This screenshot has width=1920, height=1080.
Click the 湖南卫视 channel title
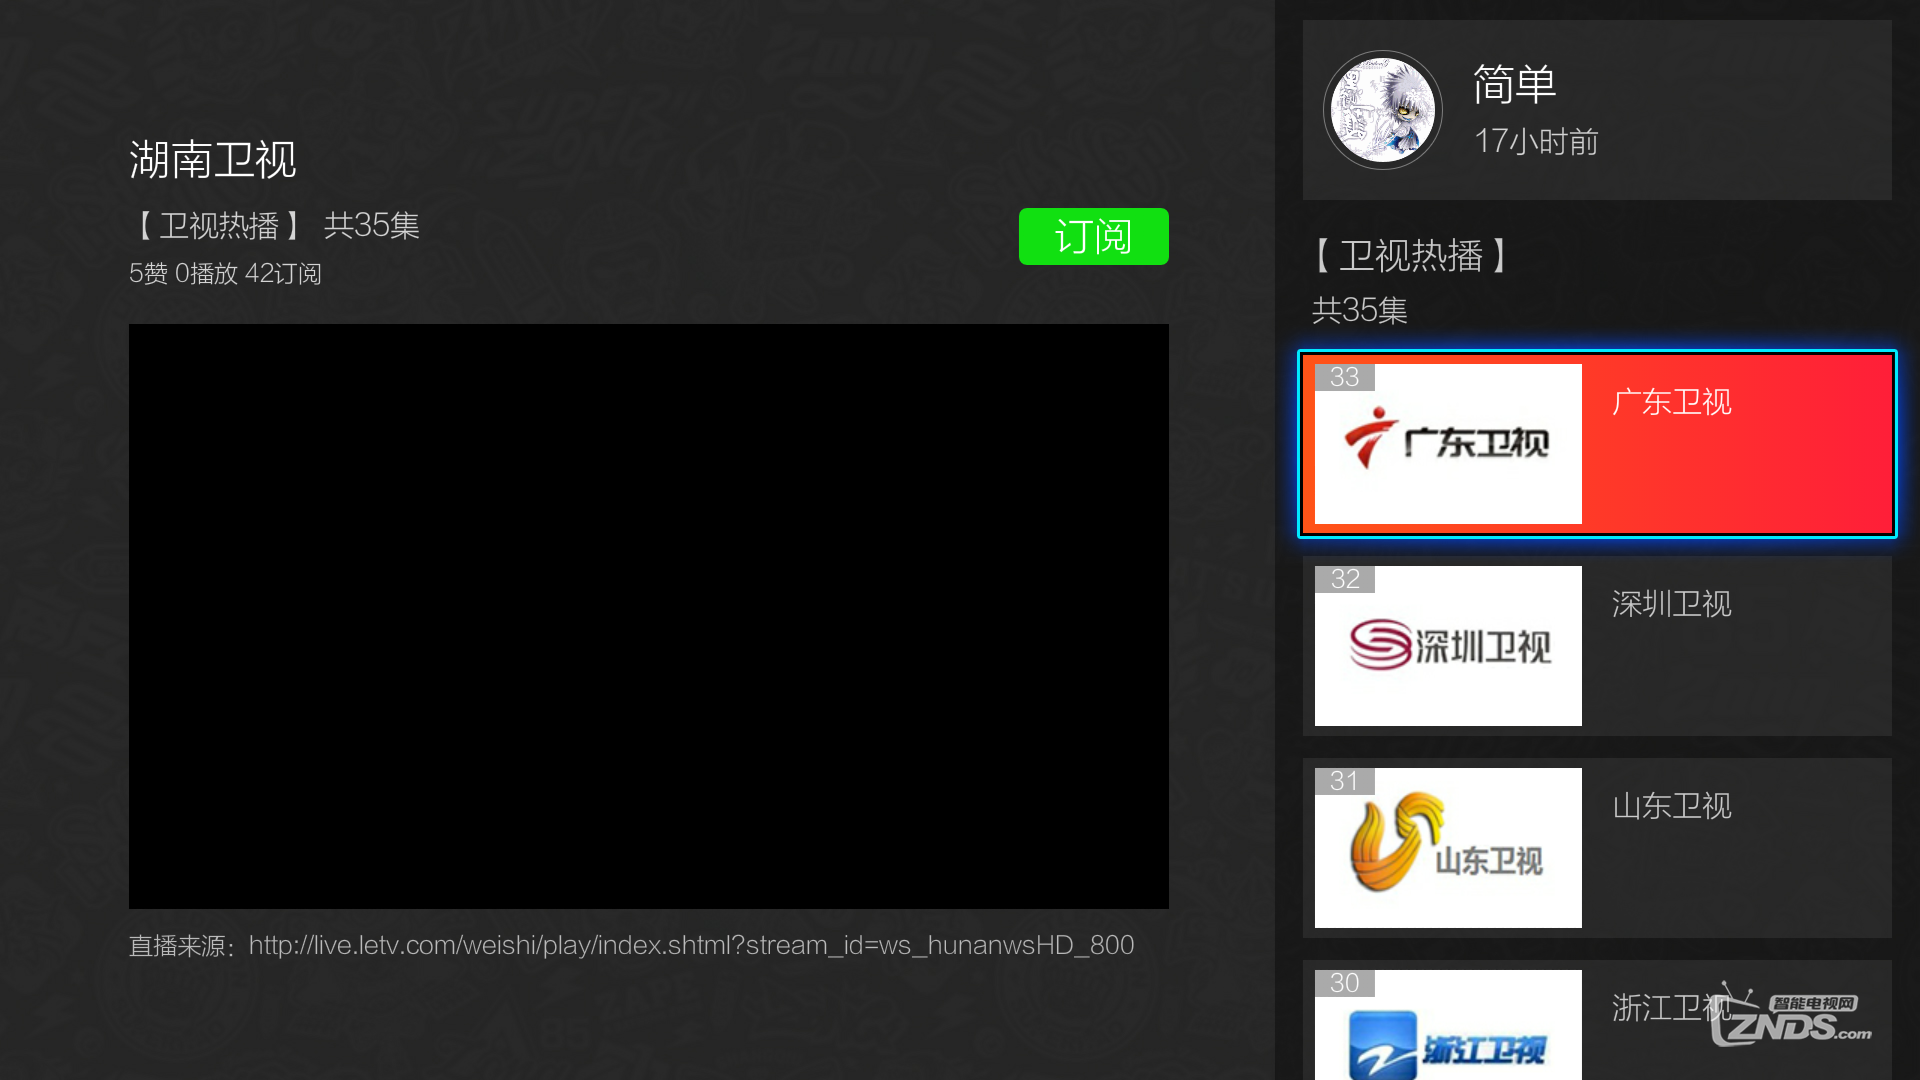coord(212,160)
